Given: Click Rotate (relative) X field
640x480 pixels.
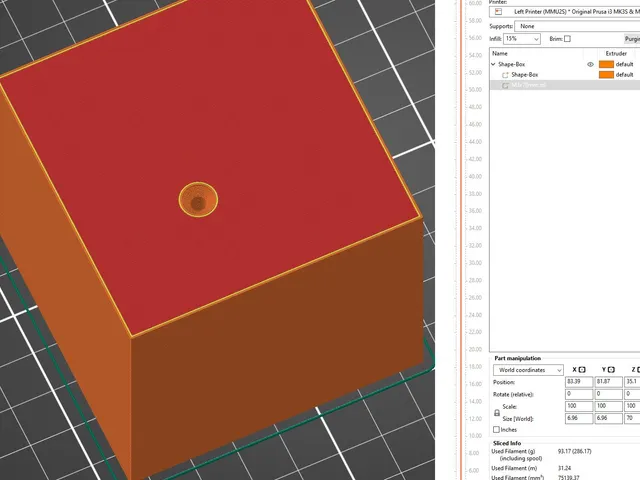Looking at the screenshot, I should [x=579, y=394].
